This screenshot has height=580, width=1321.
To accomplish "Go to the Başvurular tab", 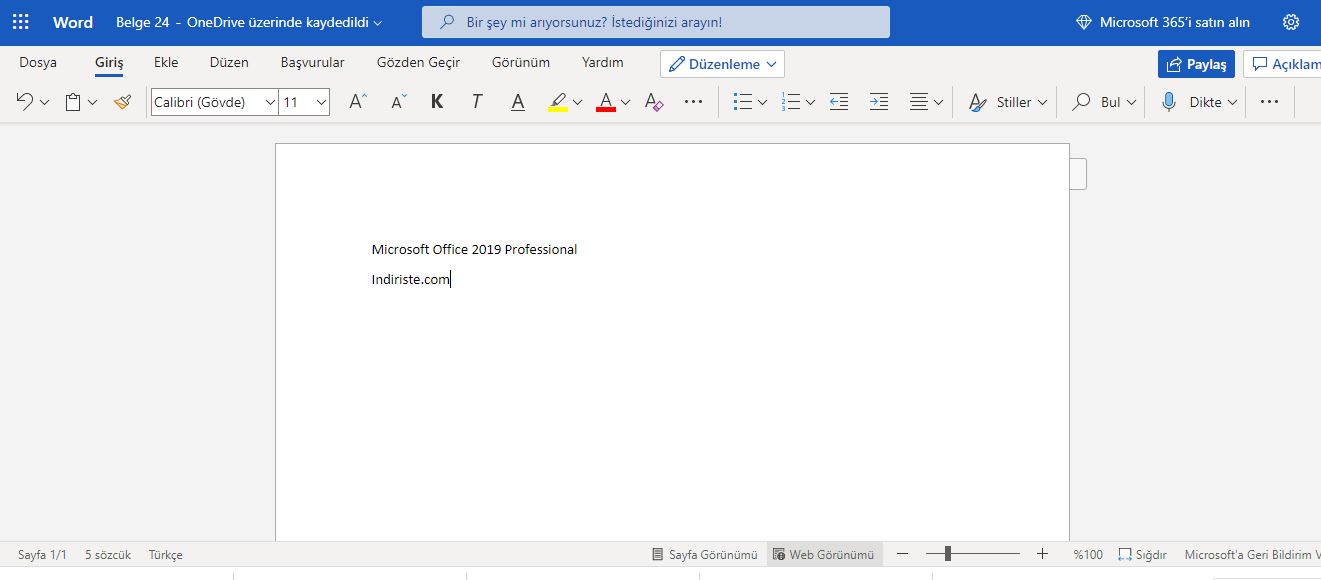I will (x=313, y=62).
